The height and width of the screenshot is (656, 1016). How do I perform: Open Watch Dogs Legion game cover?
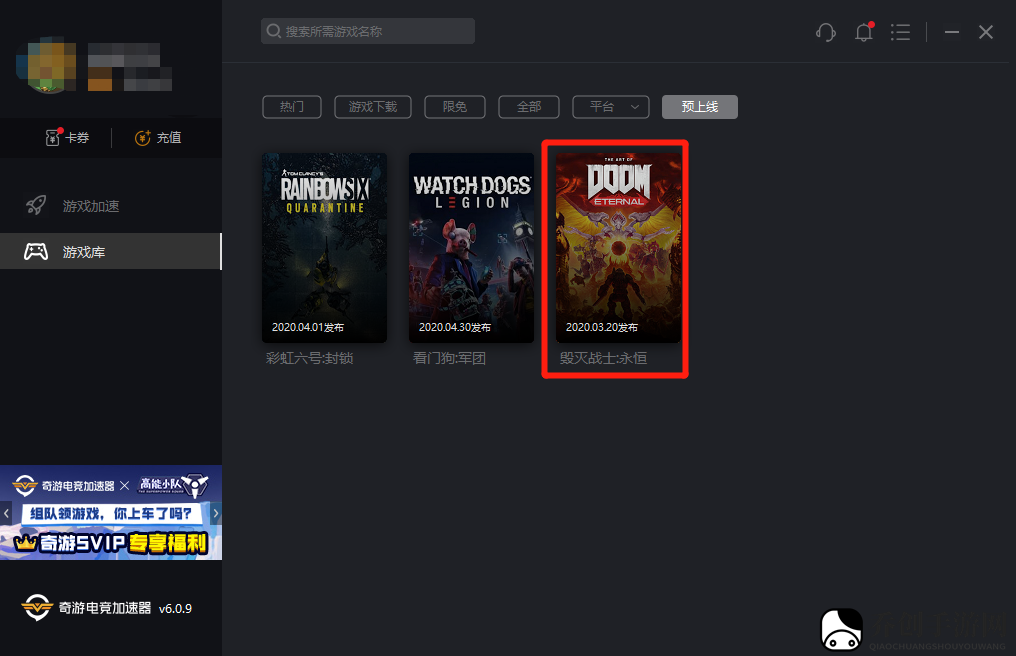[471, 248]
